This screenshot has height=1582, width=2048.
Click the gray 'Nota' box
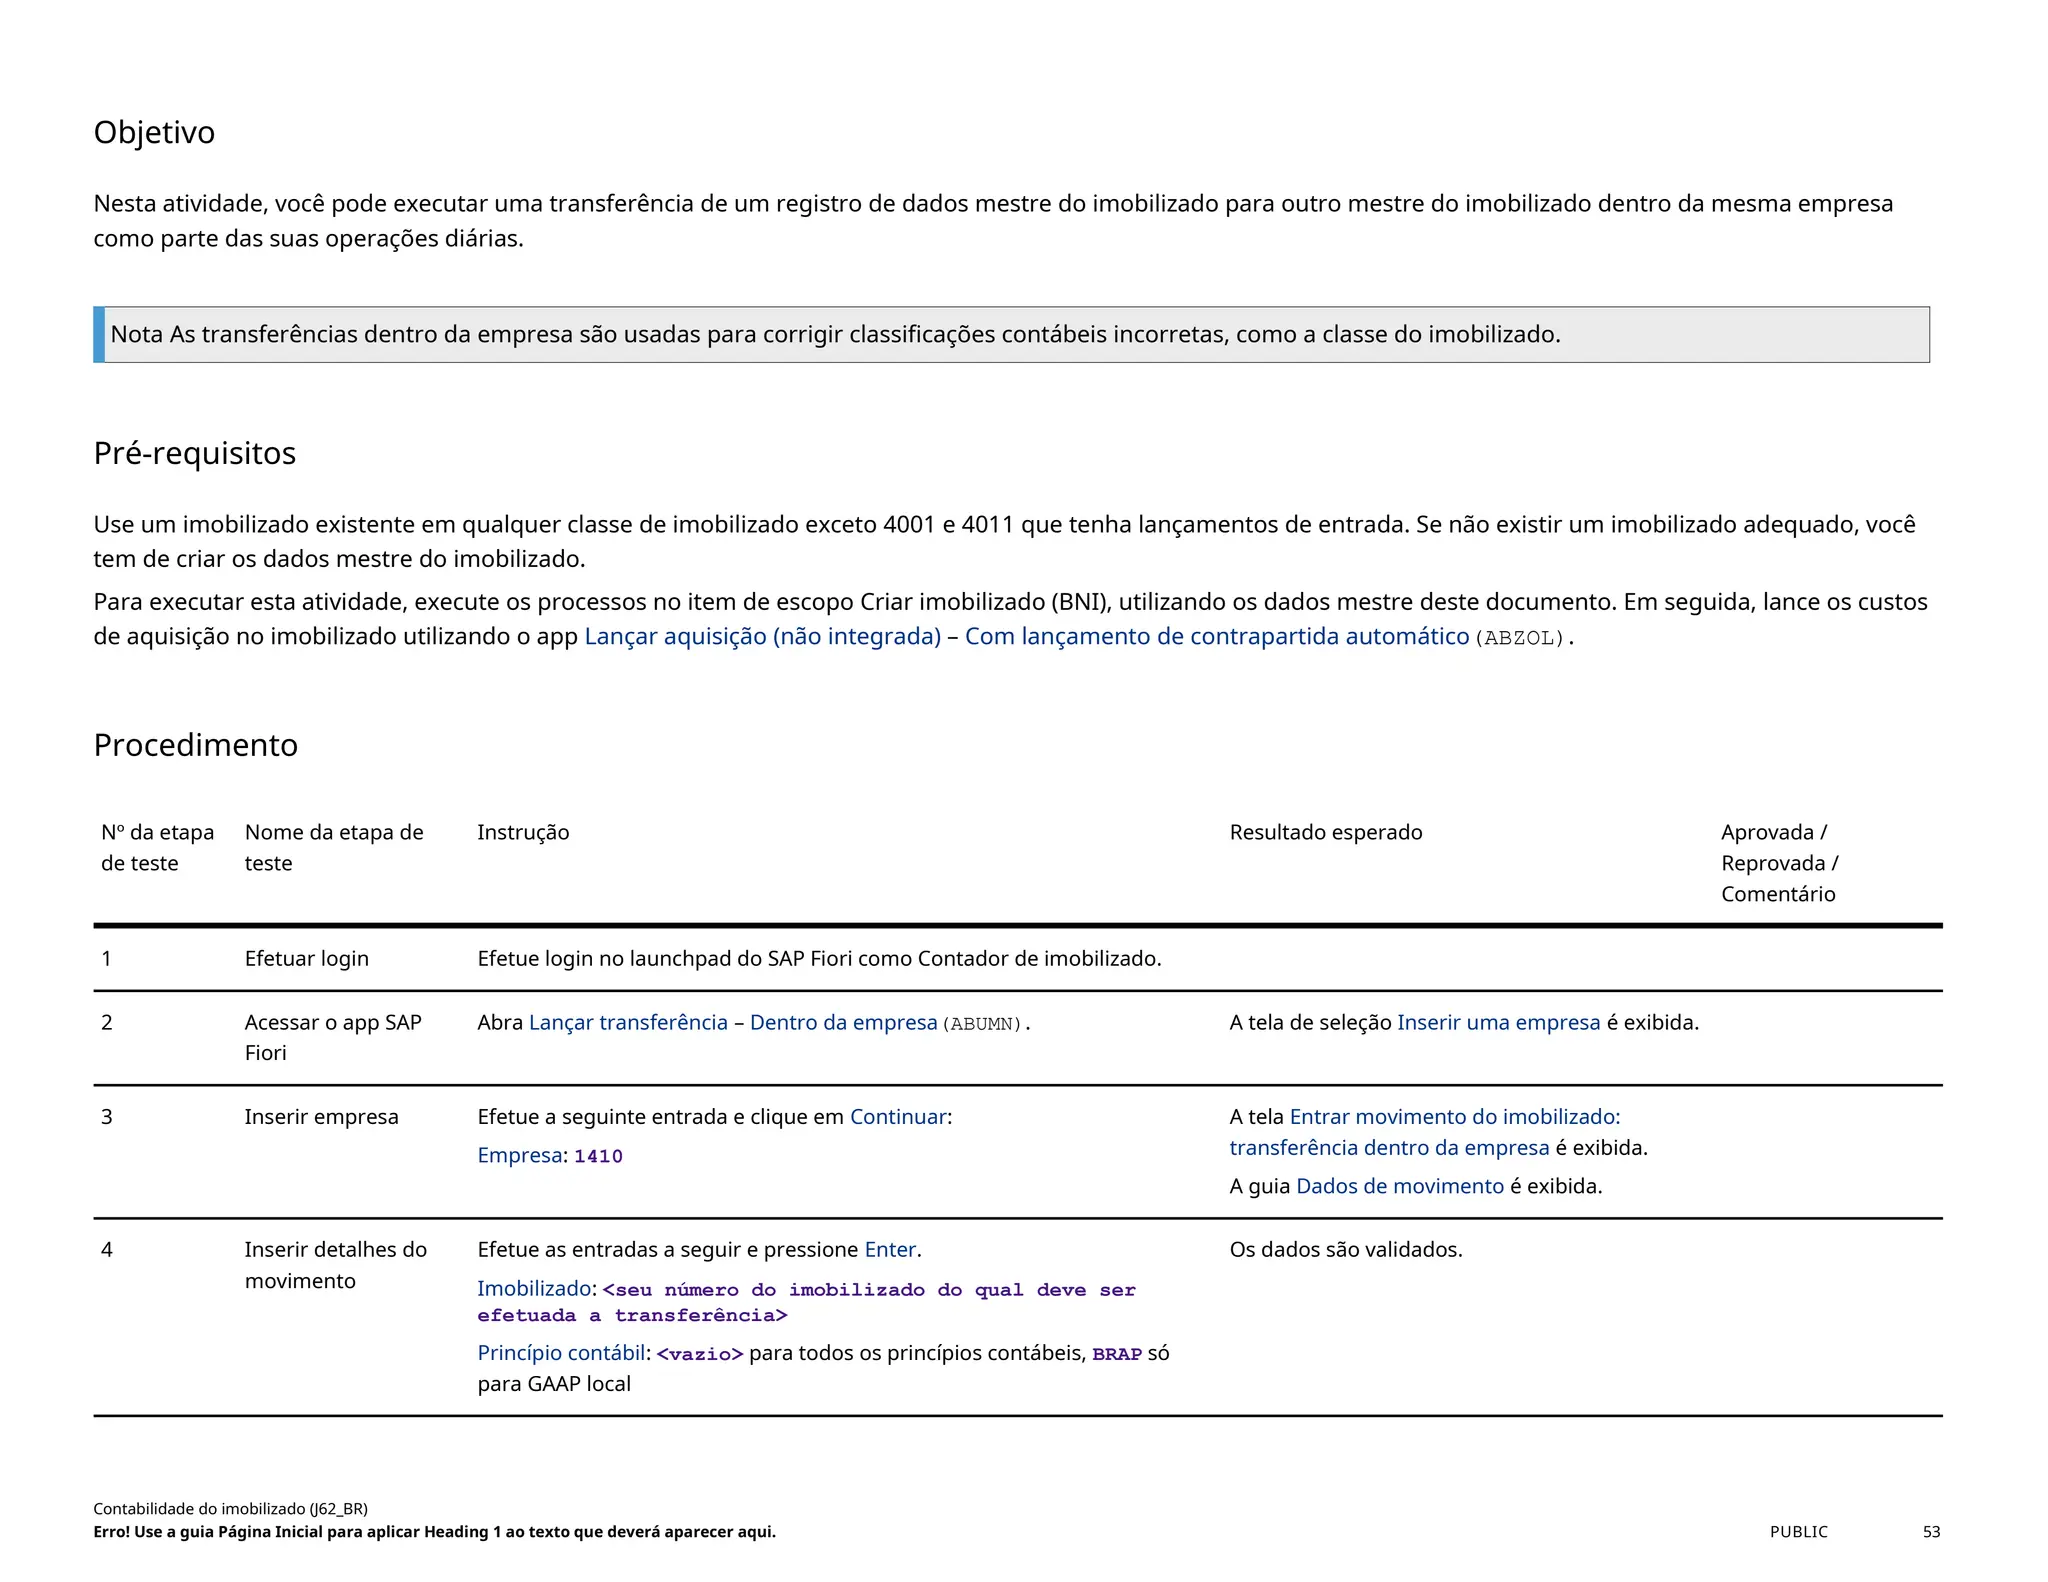[x=1010, y=335]
